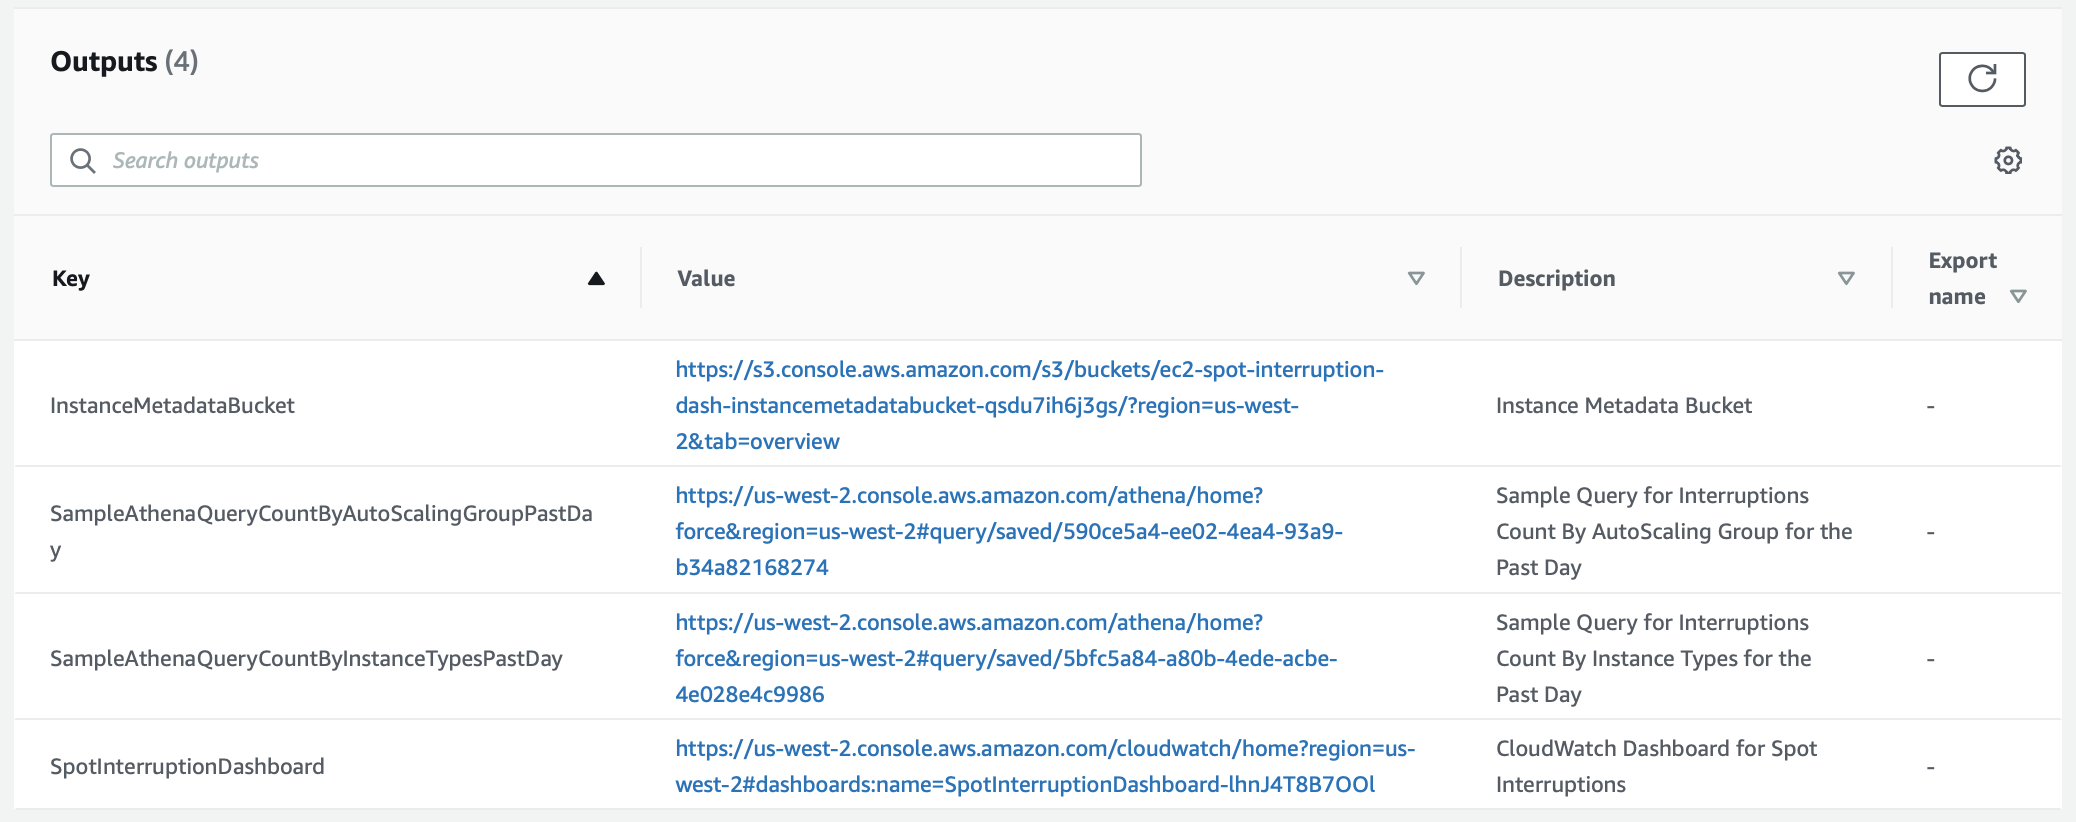Select the SpotInterruptionDashboard key cell
The width and height of the screenshot is (2076, 822).
[x=187, y=766]
